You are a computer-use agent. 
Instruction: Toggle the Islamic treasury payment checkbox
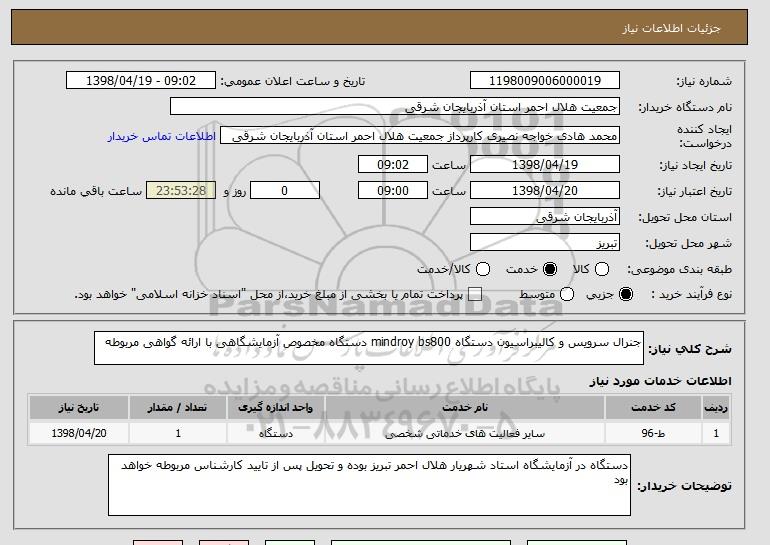click(474, 294)
